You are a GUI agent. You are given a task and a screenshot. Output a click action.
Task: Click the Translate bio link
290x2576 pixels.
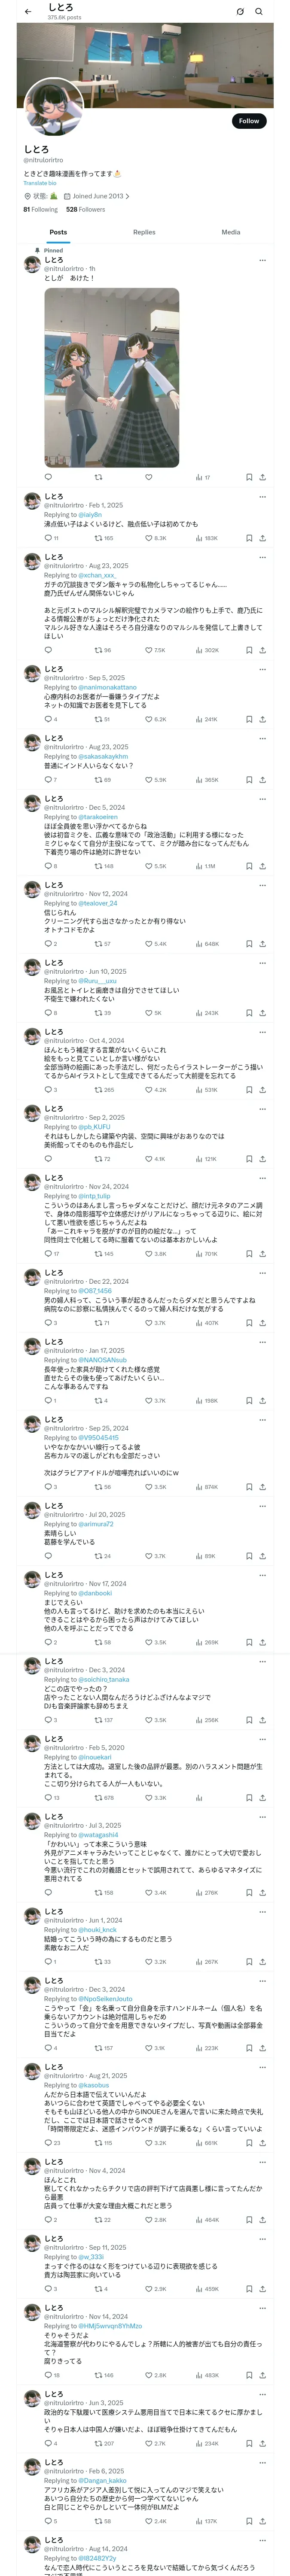40,183
